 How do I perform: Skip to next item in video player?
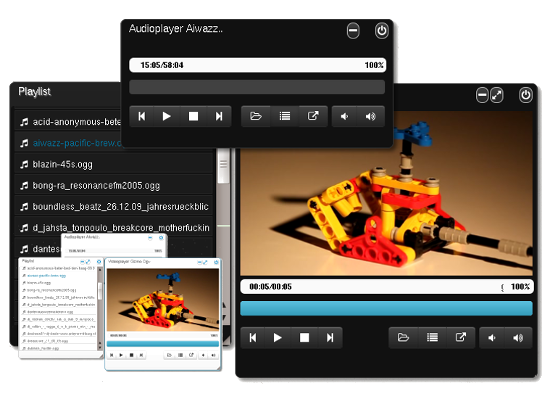[330, 338]
